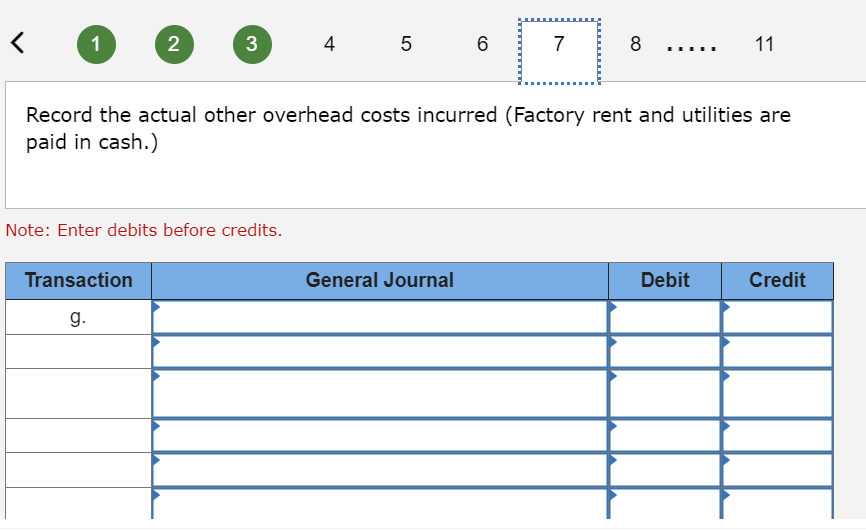Open the second row General Journal account dropdown
The image size is (866, 531).
click(x=380, y=351)
